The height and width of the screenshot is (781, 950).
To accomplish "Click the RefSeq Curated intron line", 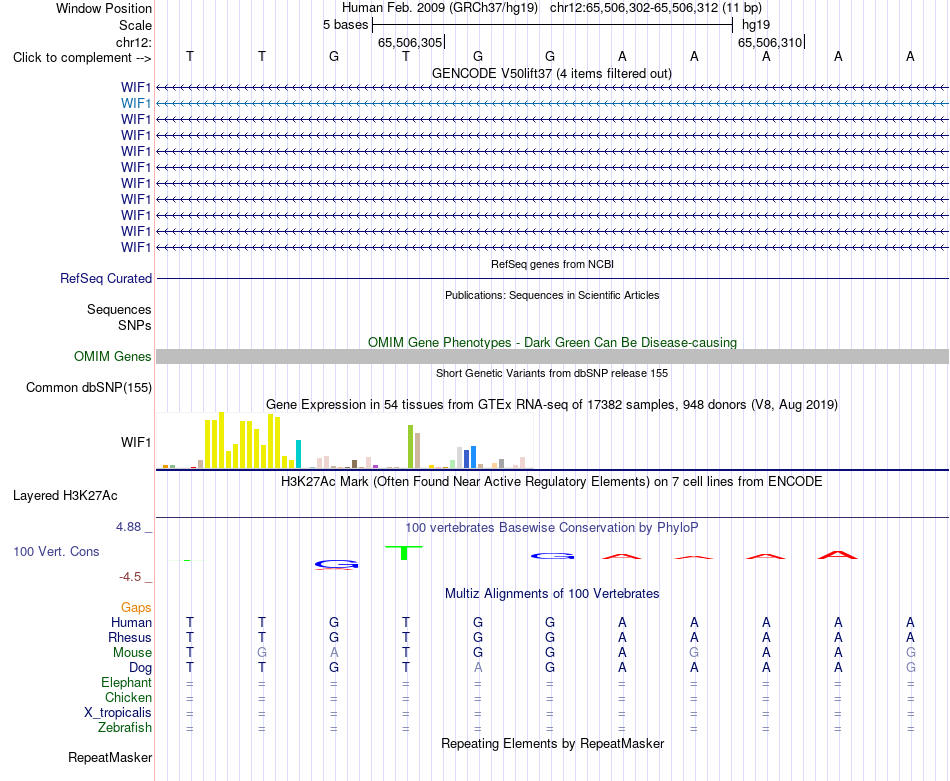I will point(552,279).
